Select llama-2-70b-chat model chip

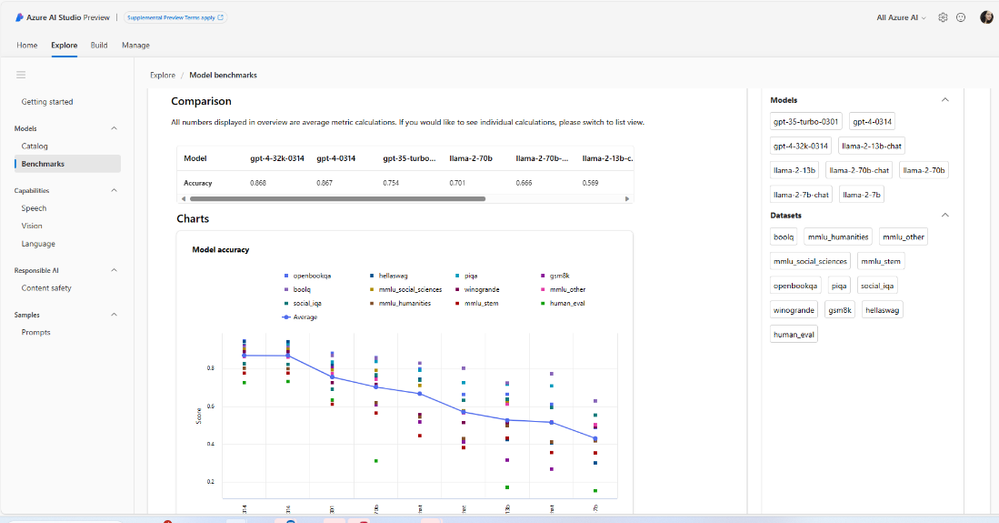(x=859, y=170)
